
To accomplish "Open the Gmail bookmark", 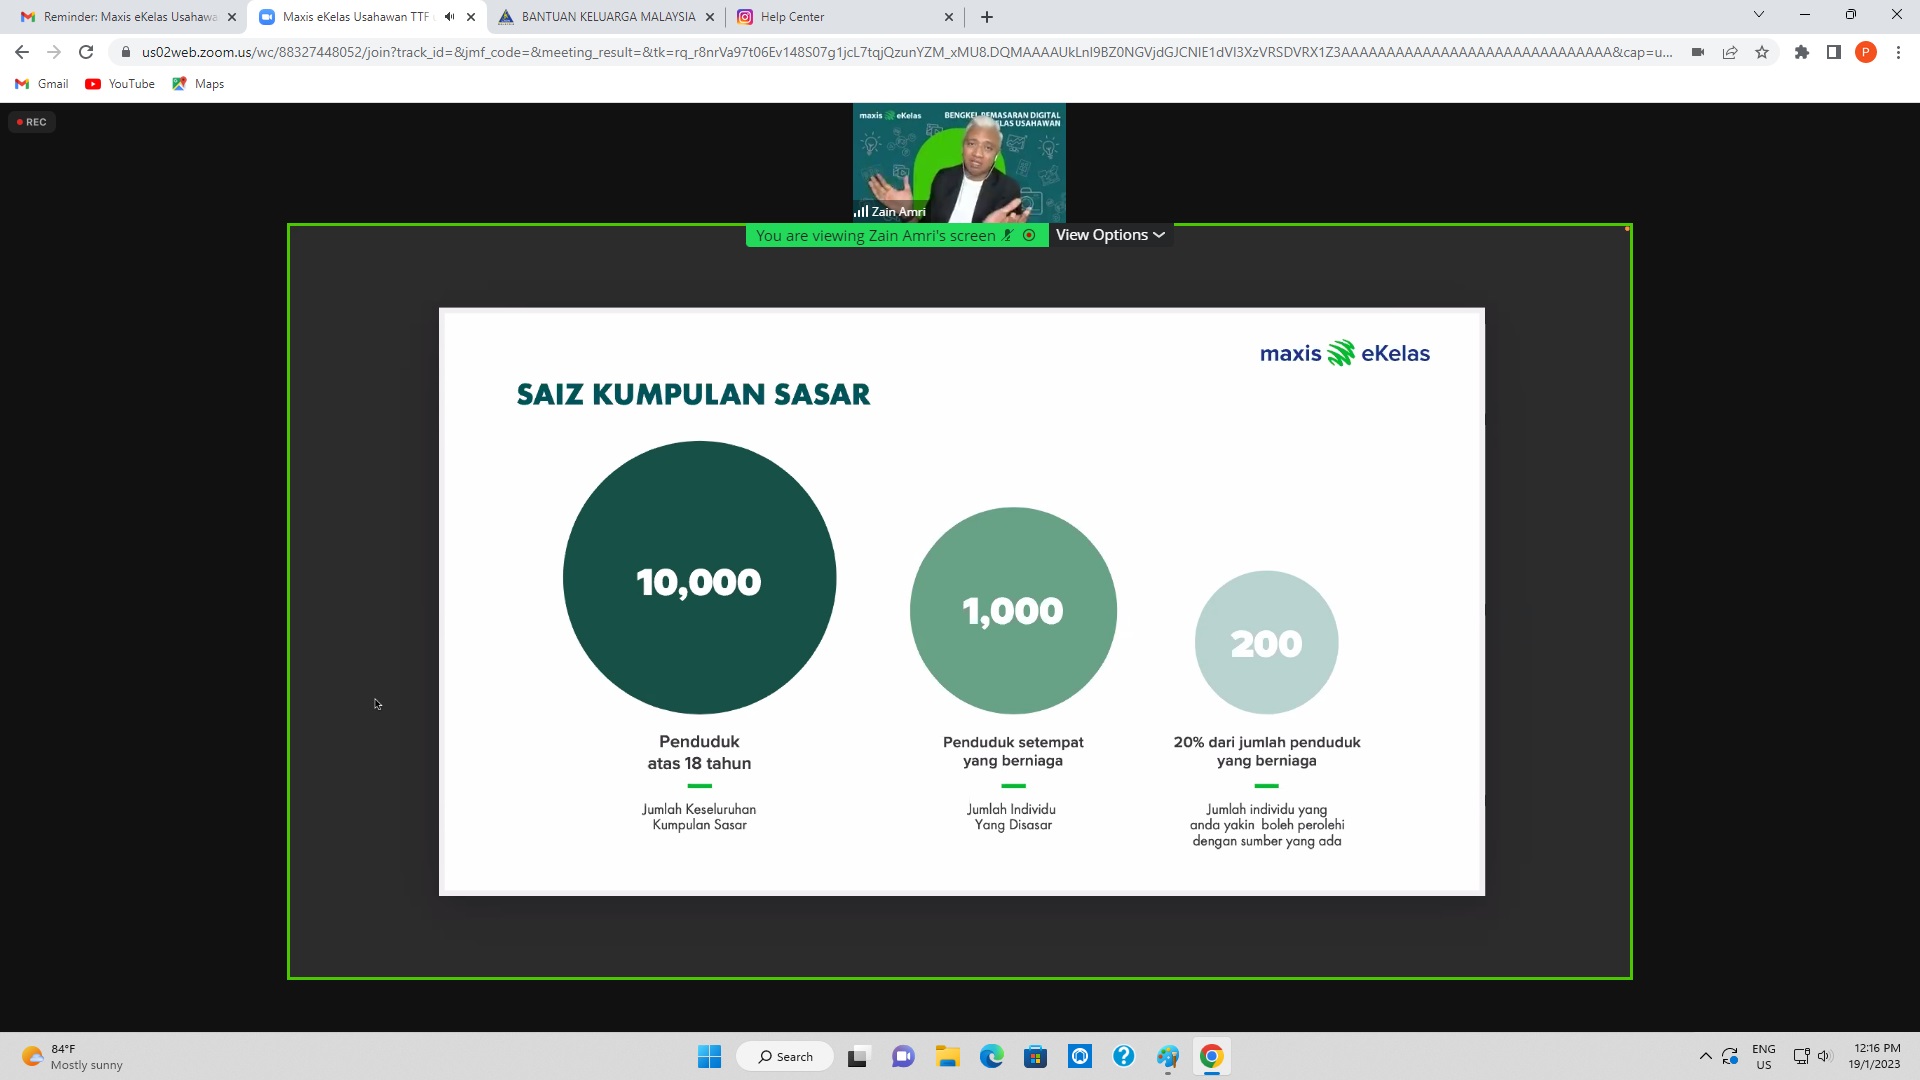I will [42, 84].
